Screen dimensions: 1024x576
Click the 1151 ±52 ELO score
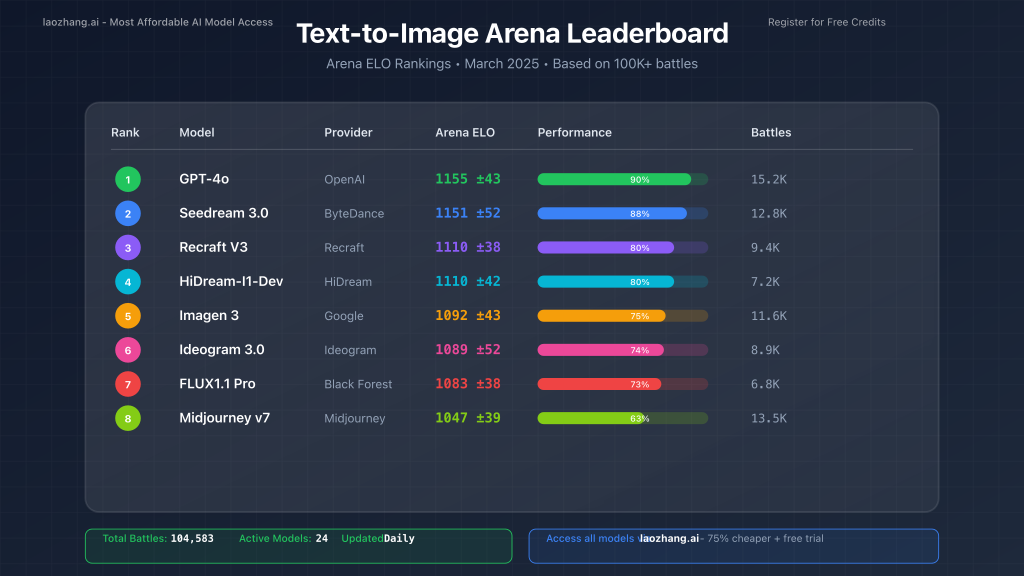coord(468,213)
